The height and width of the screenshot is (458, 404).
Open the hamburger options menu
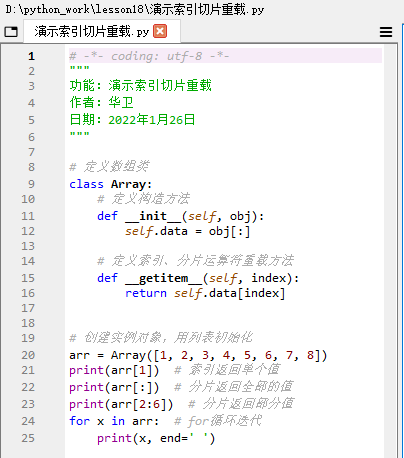click(x=386, y=32)
